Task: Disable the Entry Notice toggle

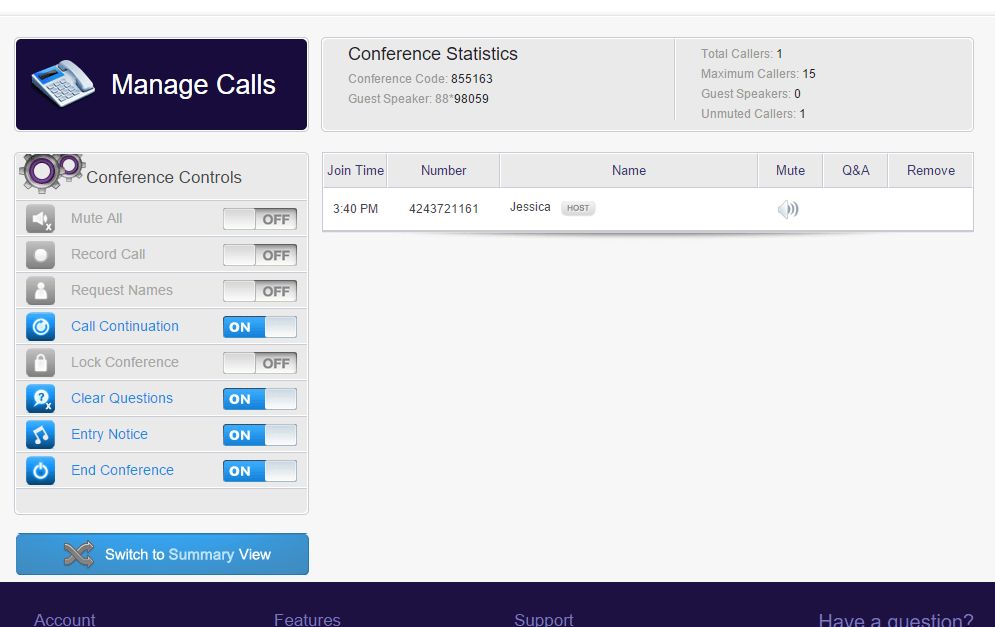Action: point(260,434)
